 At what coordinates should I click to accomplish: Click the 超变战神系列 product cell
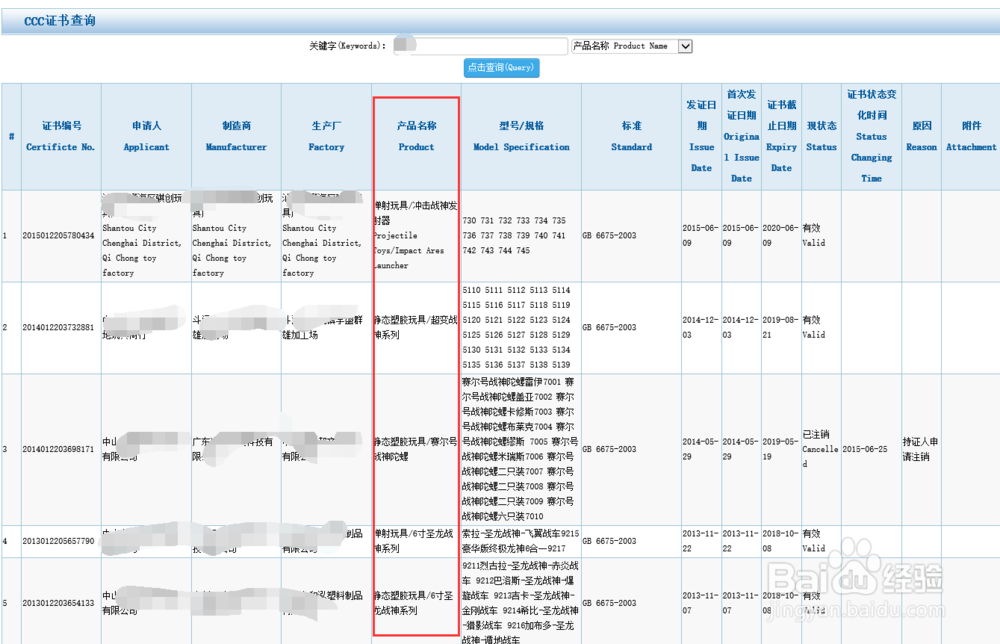tap(416, 328)
